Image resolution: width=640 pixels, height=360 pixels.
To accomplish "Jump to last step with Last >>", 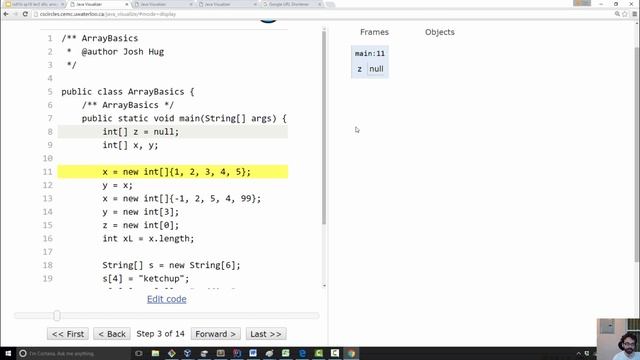I will [266, 334].
